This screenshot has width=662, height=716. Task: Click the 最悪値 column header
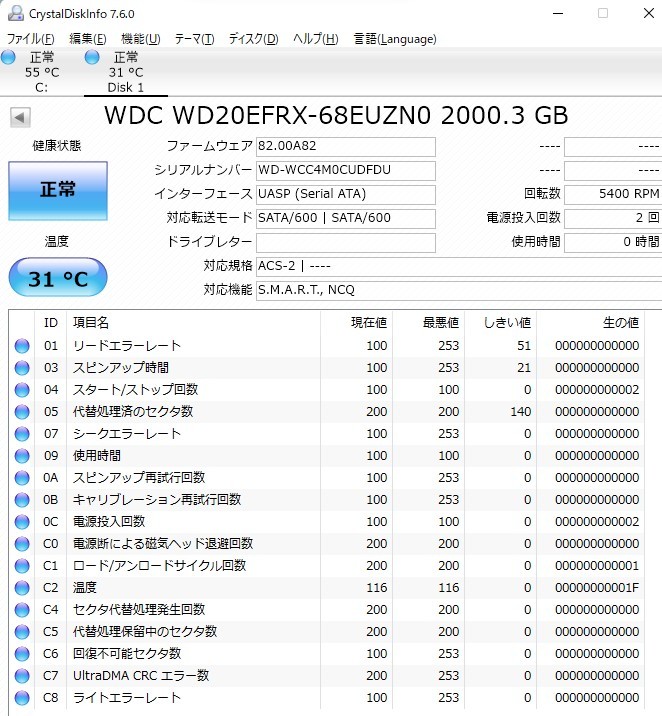[x=441, y=323]
